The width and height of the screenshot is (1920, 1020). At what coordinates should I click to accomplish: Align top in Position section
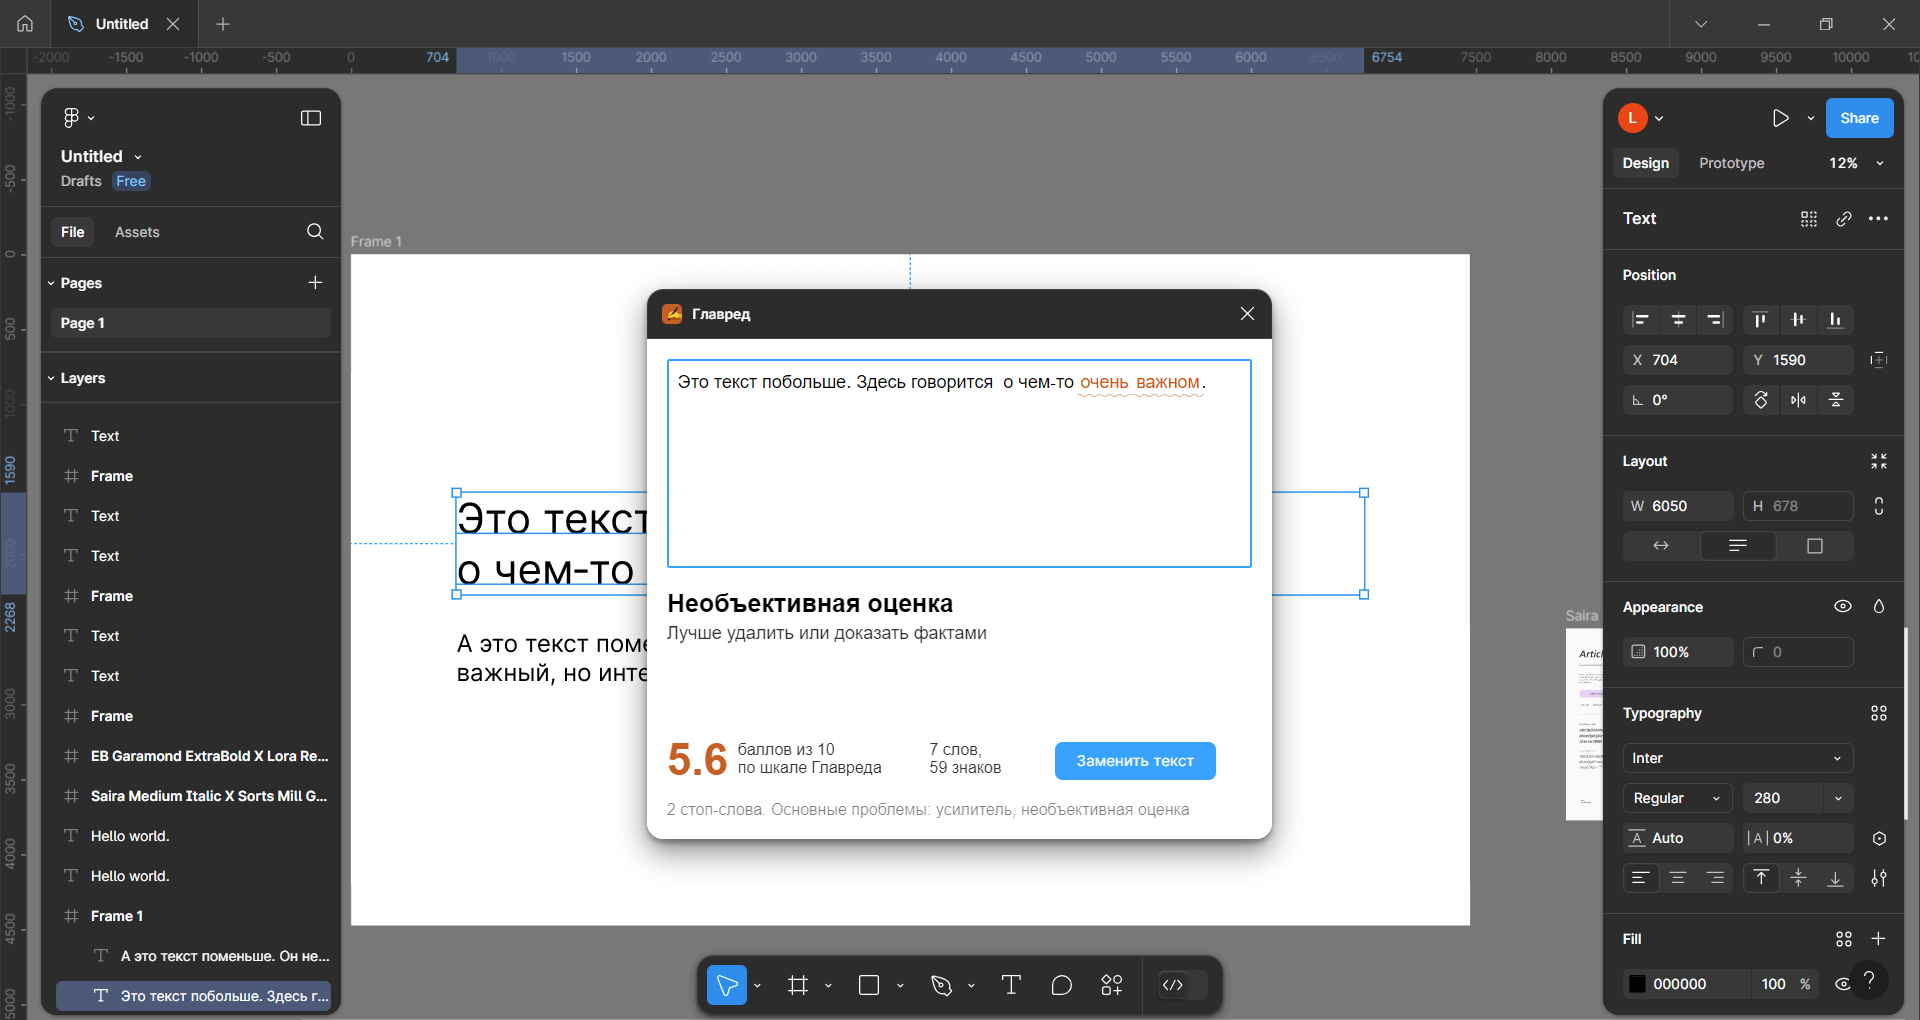1761,320
